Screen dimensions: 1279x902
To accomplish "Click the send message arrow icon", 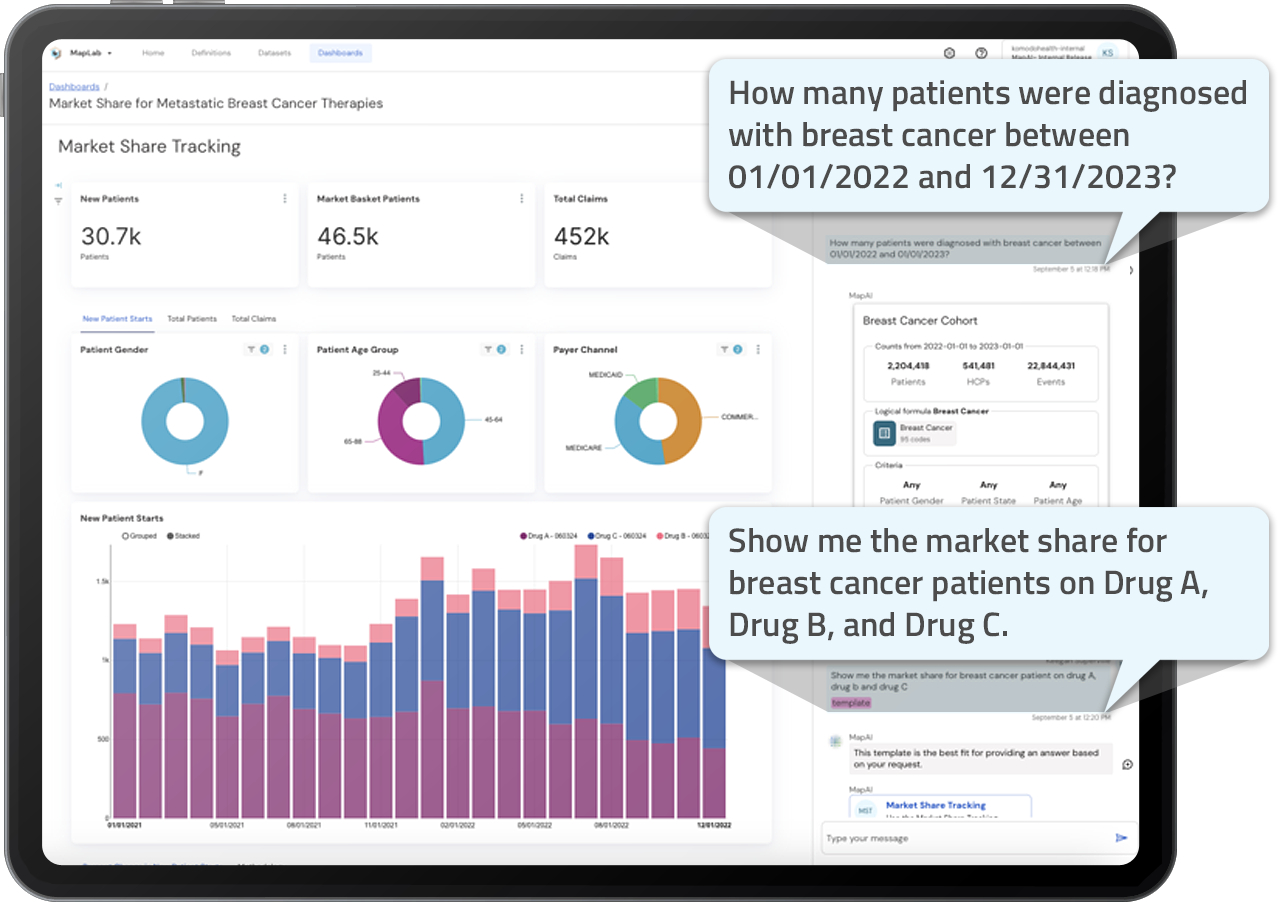I will [1121, 838].
